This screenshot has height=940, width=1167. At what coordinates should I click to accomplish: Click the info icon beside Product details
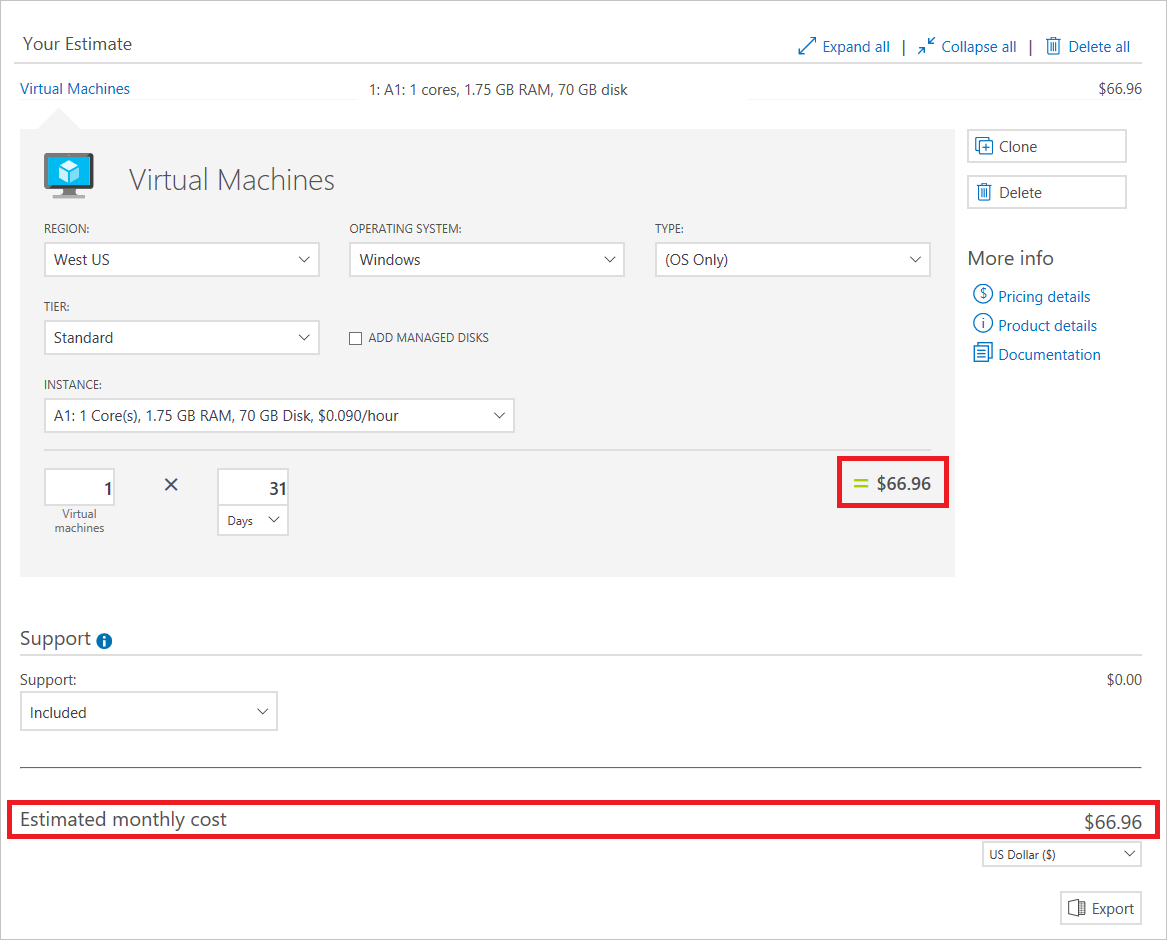[982, 323]
